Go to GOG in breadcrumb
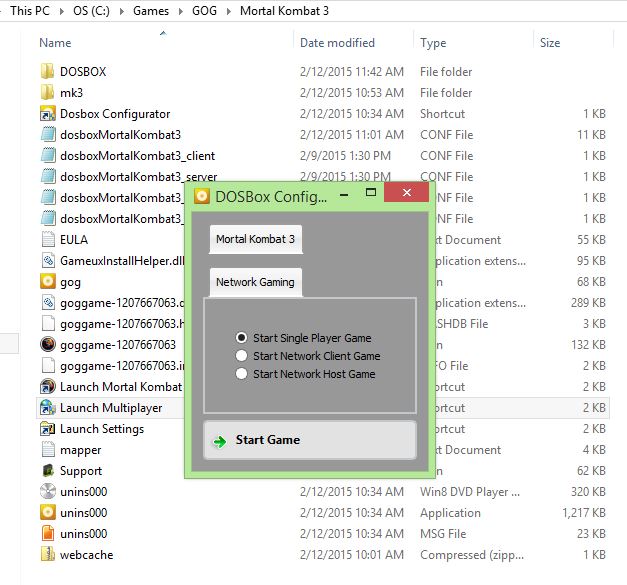The width and height of the screenshot is (627, 585). pos(204,11)
